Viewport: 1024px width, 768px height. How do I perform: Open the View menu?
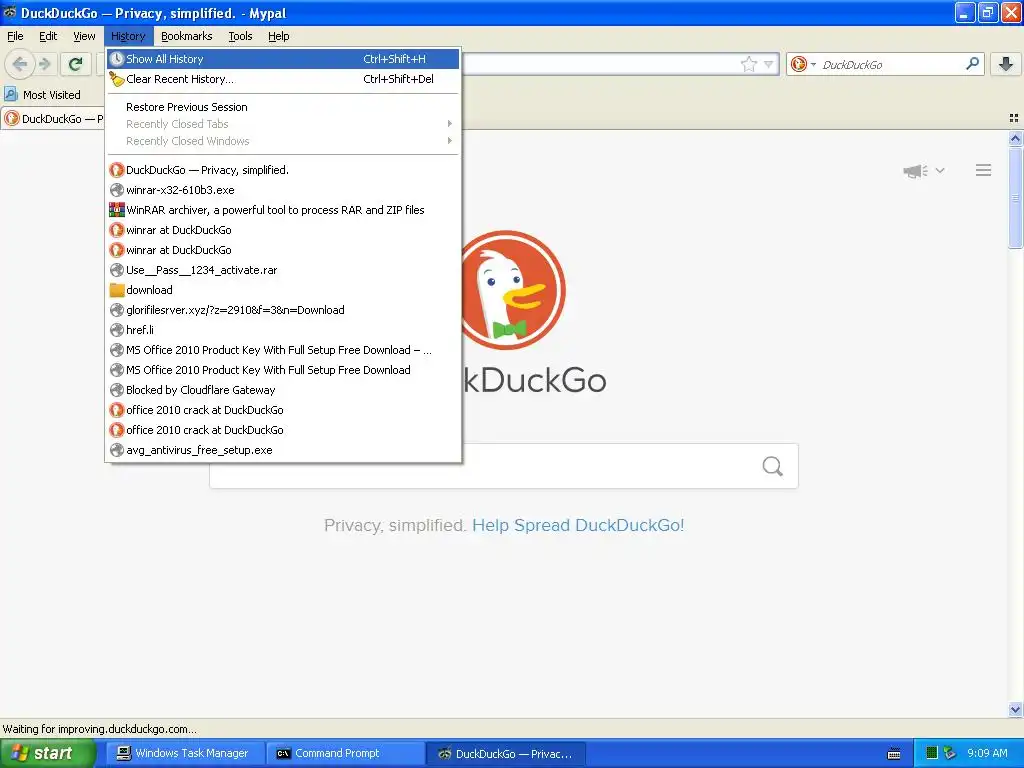(84, 36)
